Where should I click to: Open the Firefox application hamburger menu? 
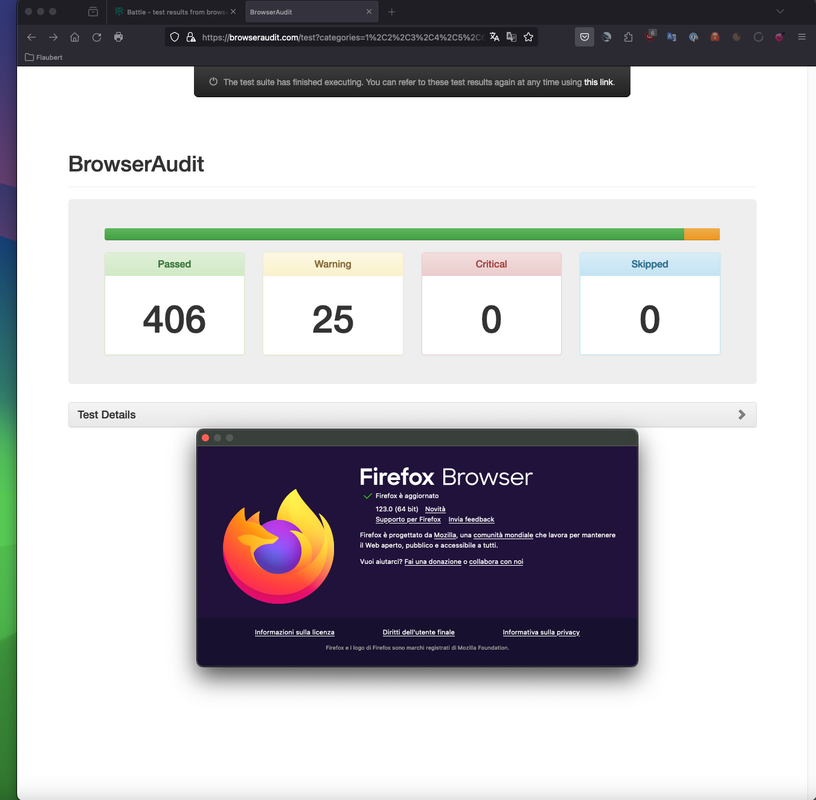coord(802,37)
